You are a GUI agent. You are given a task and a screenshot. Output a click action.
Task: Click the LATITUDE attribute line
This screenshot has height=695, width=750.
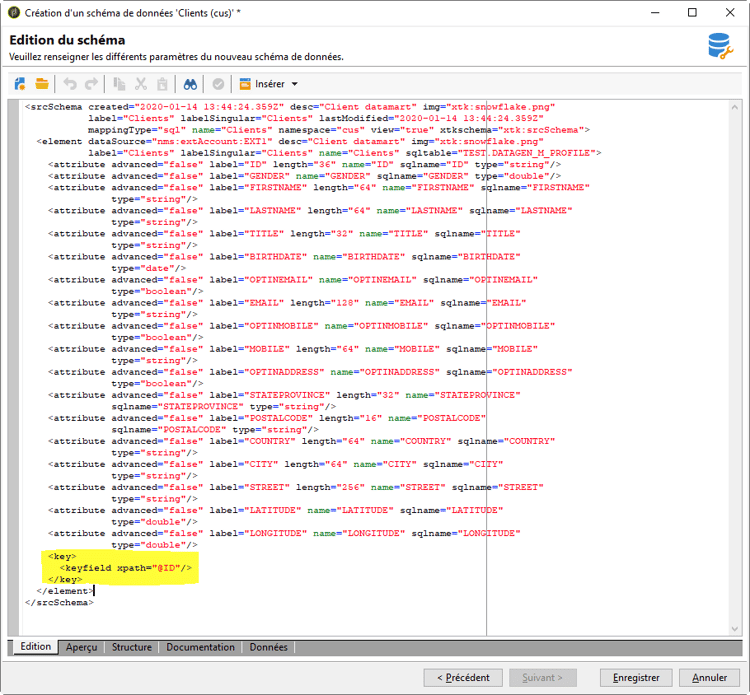(x=276, y=510)
